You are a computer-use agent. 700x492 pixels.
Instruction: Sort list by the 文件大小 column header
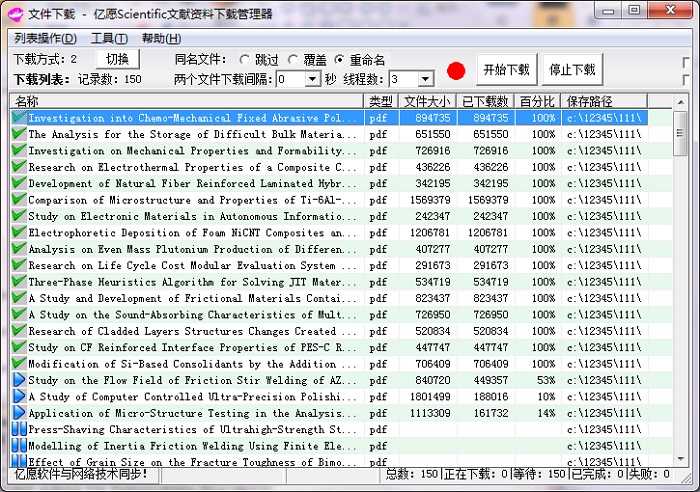[x=427, y=101]
